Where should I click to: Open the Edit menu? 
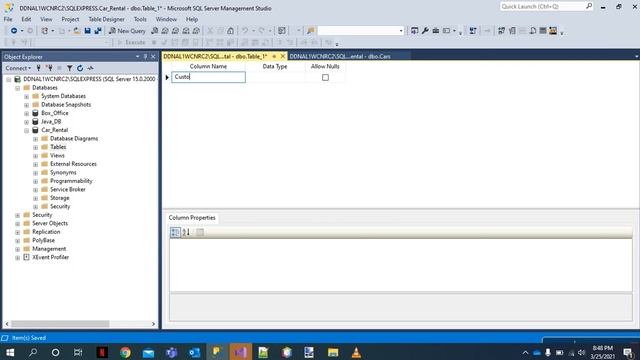(x=26, y=19)
